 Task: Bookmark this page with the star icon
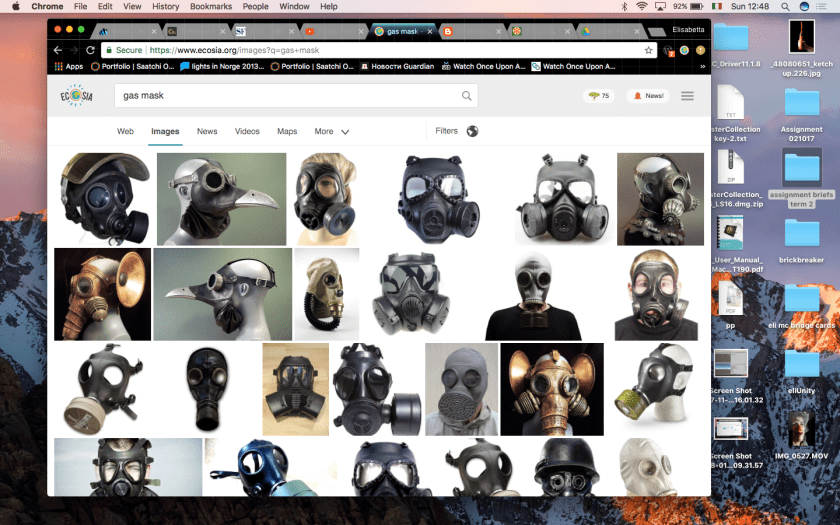tap(649, 50)
